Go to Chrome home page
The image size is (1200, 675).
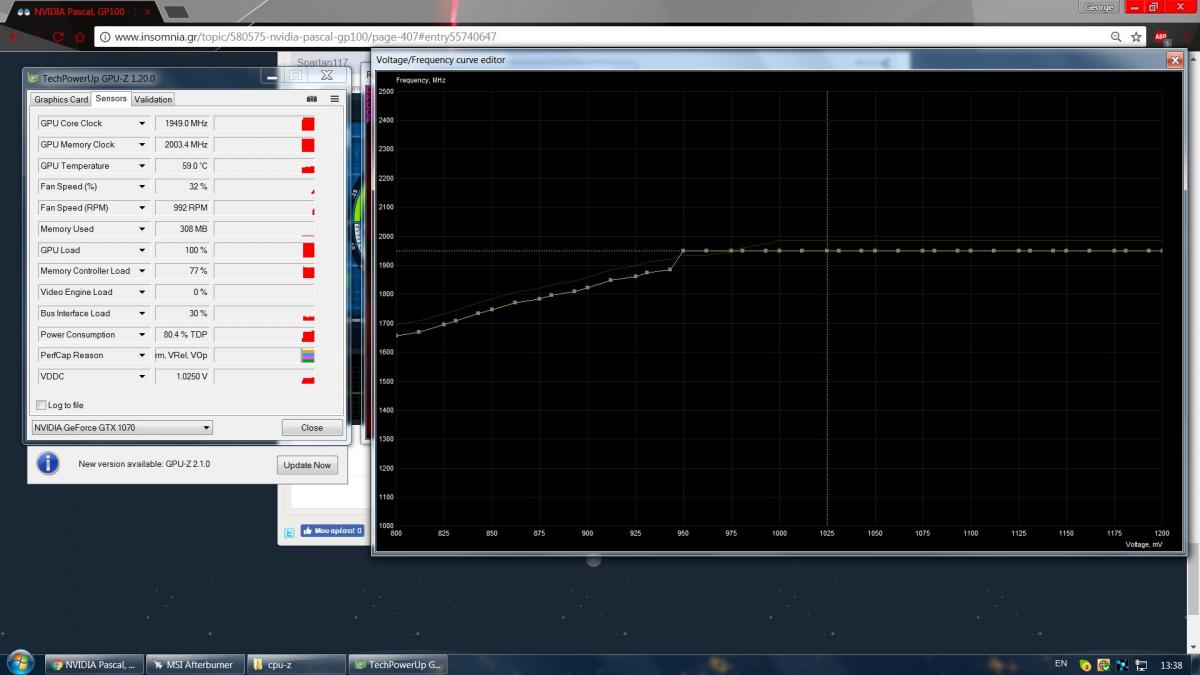(x=82, y=37)
